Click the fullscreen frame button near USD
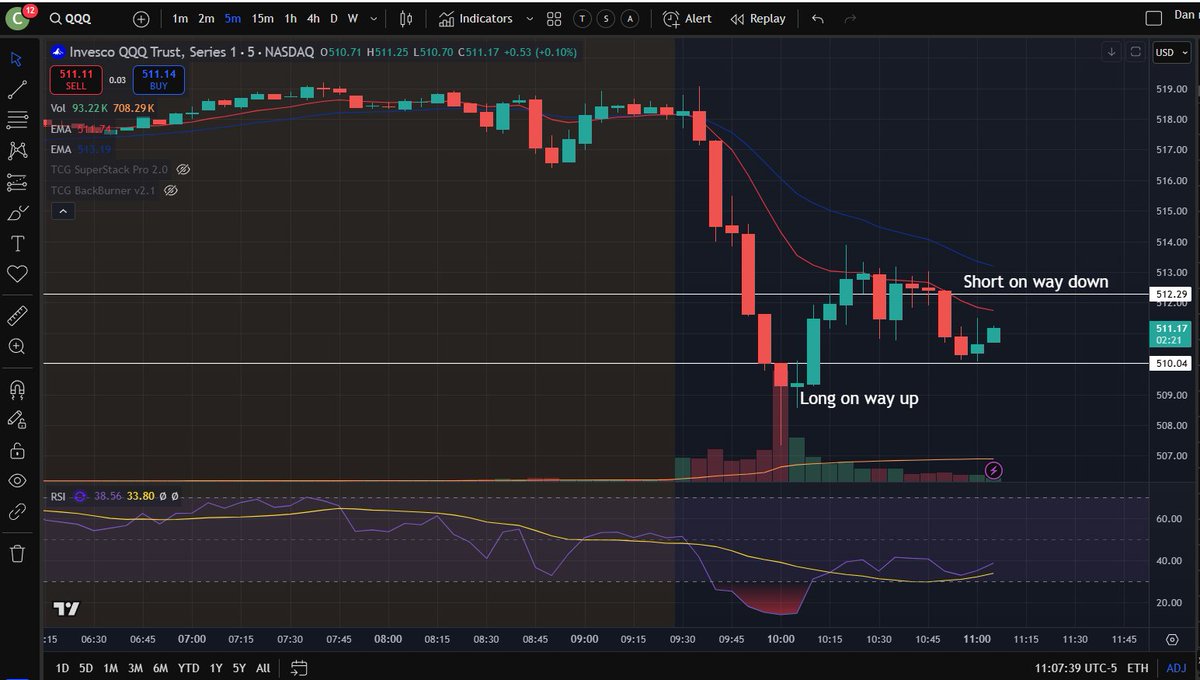This screenshot has width=1200, height=680. point(1135,52)
